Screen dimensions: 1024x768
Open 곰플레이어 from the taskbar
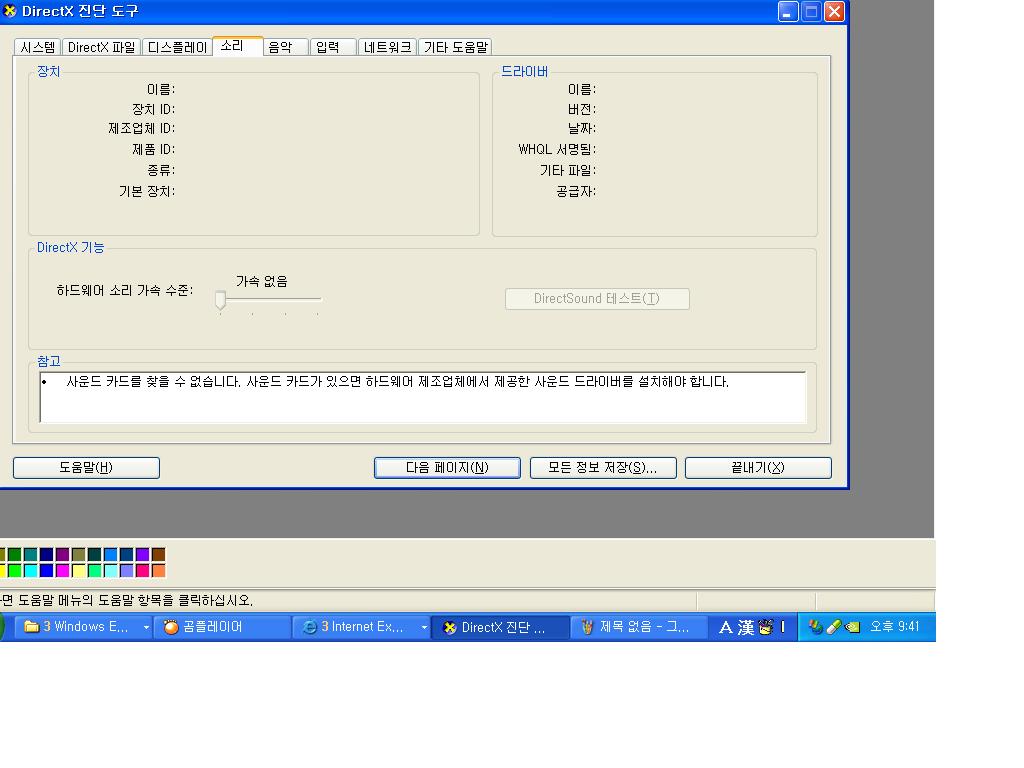222,627
